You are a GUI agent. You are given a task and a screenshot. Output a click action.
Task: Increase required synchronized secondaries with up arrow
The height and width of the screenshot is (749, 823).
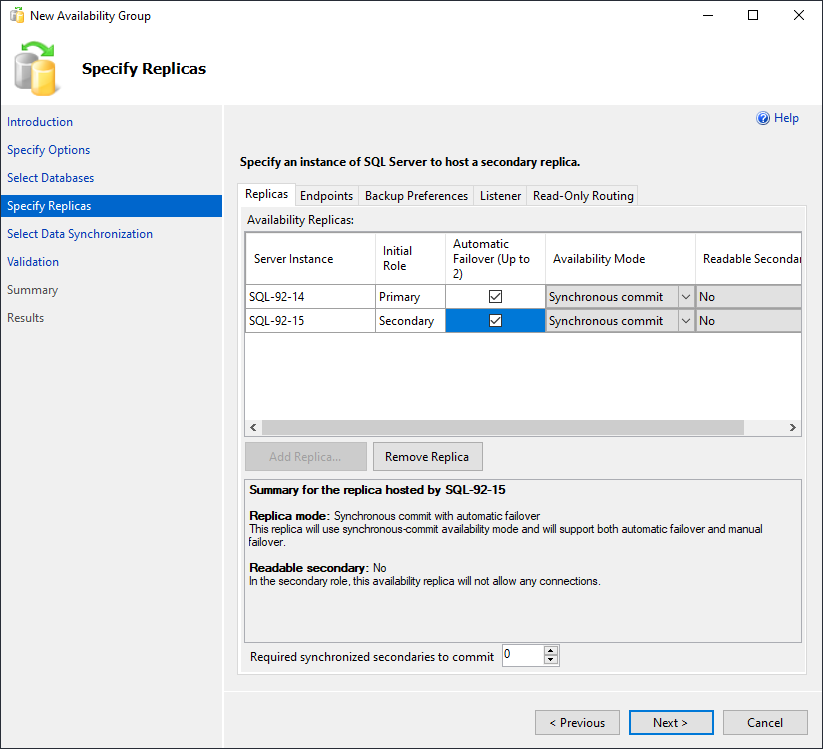pos(550,651)
